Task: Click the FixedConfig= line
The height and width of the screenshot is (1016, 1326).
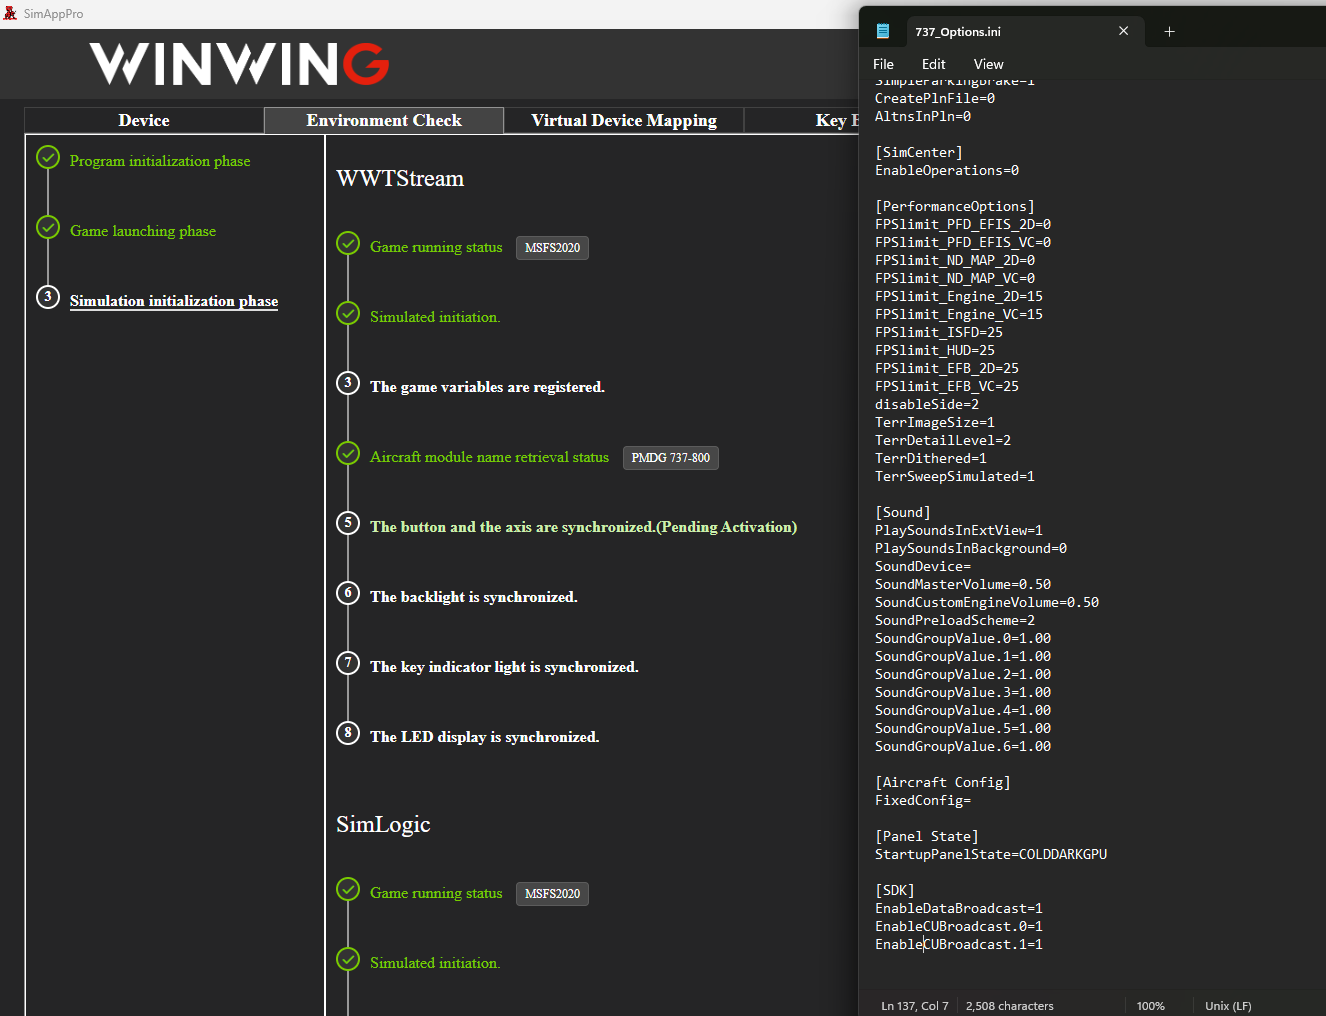Action: coord(923,801)
